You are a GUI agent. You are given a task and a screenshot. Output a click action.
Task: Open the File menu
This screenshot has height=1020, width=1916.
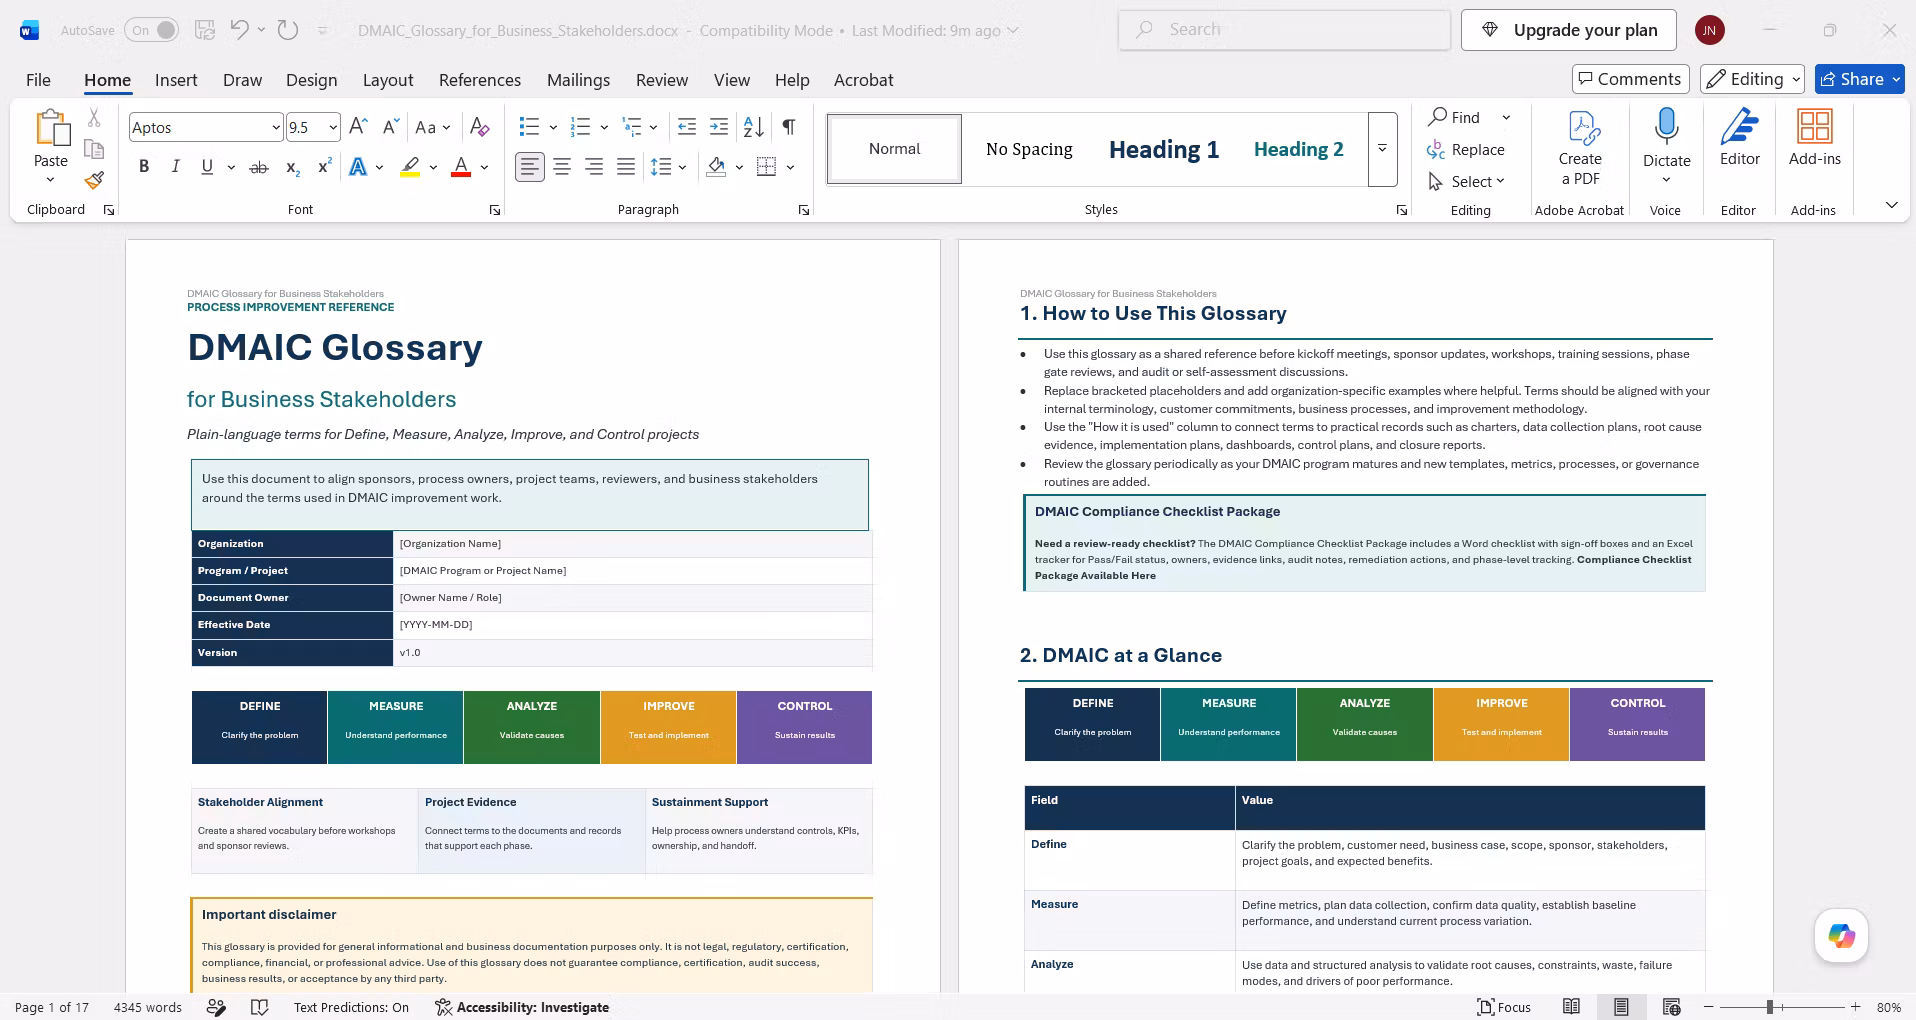(x=38, y=80)
